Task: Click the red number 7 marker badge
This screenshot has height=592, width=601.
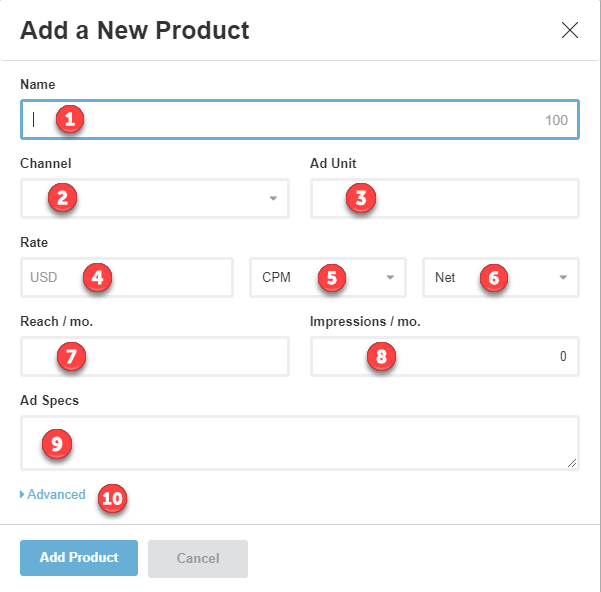Action: tap(70, 356)
